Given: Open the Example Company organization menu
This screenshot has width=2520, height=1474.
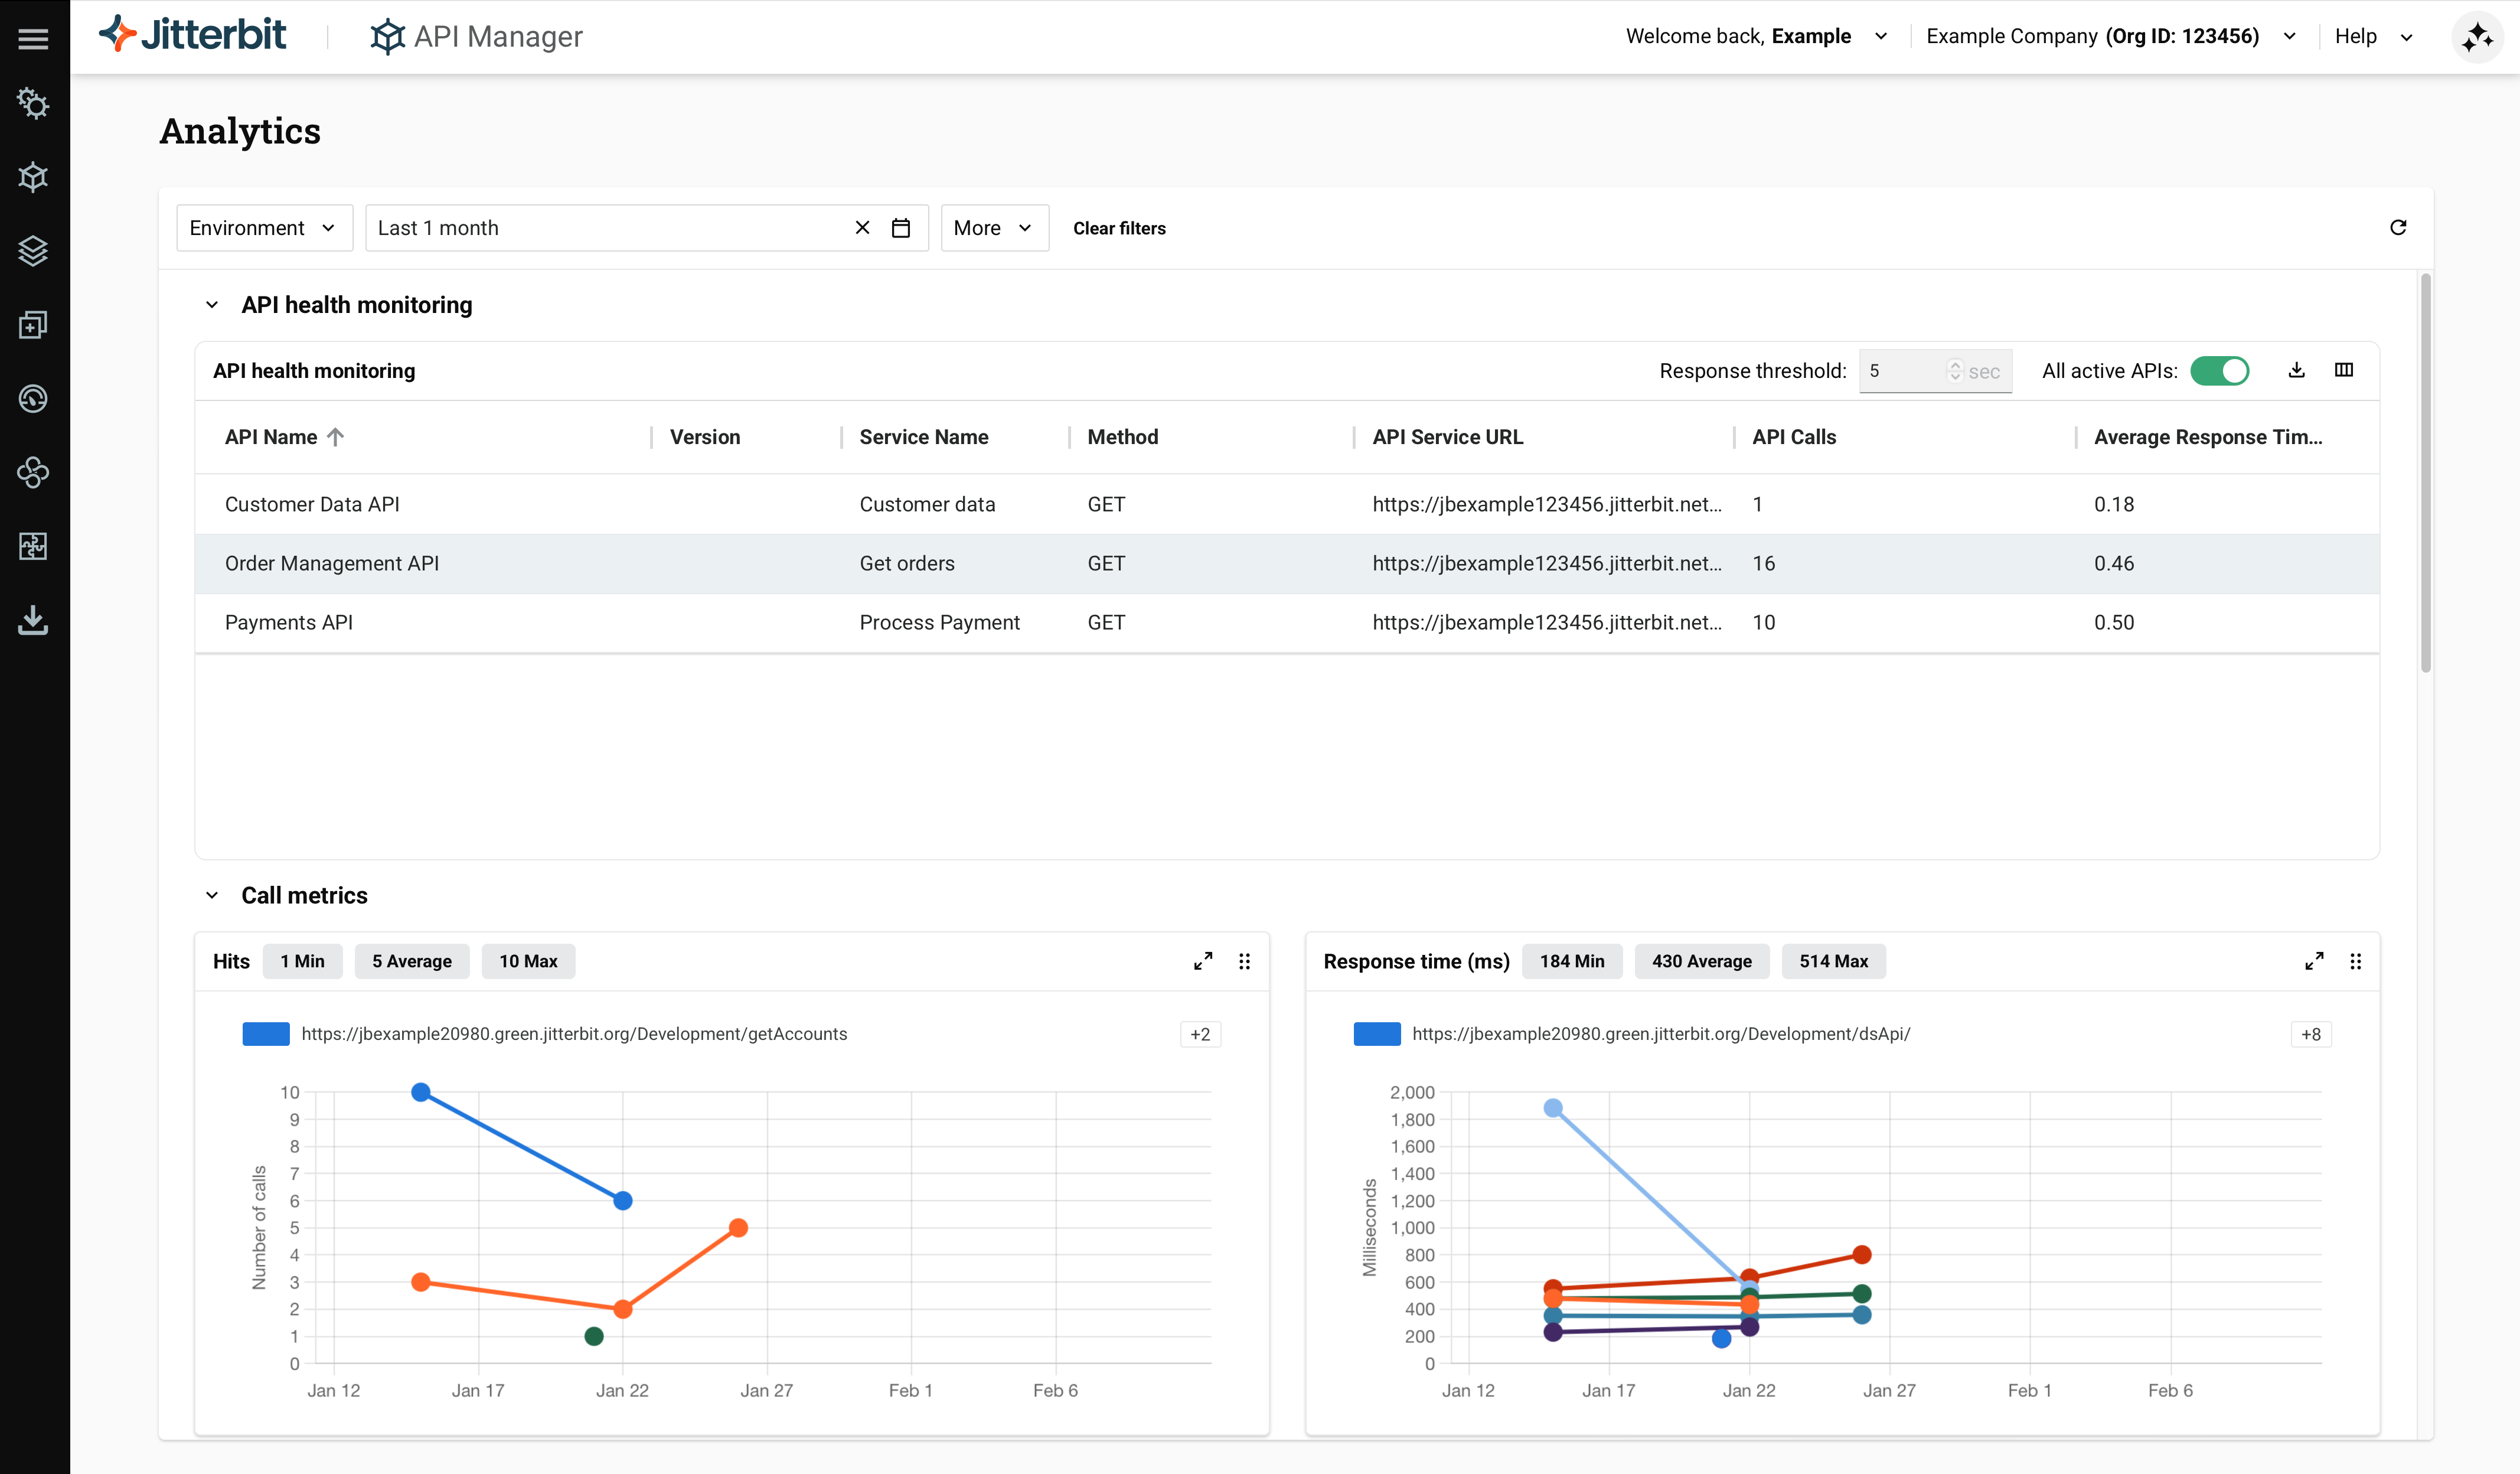Looking at the screenshot, I should pyautogui.click(x=2109, y=37).
